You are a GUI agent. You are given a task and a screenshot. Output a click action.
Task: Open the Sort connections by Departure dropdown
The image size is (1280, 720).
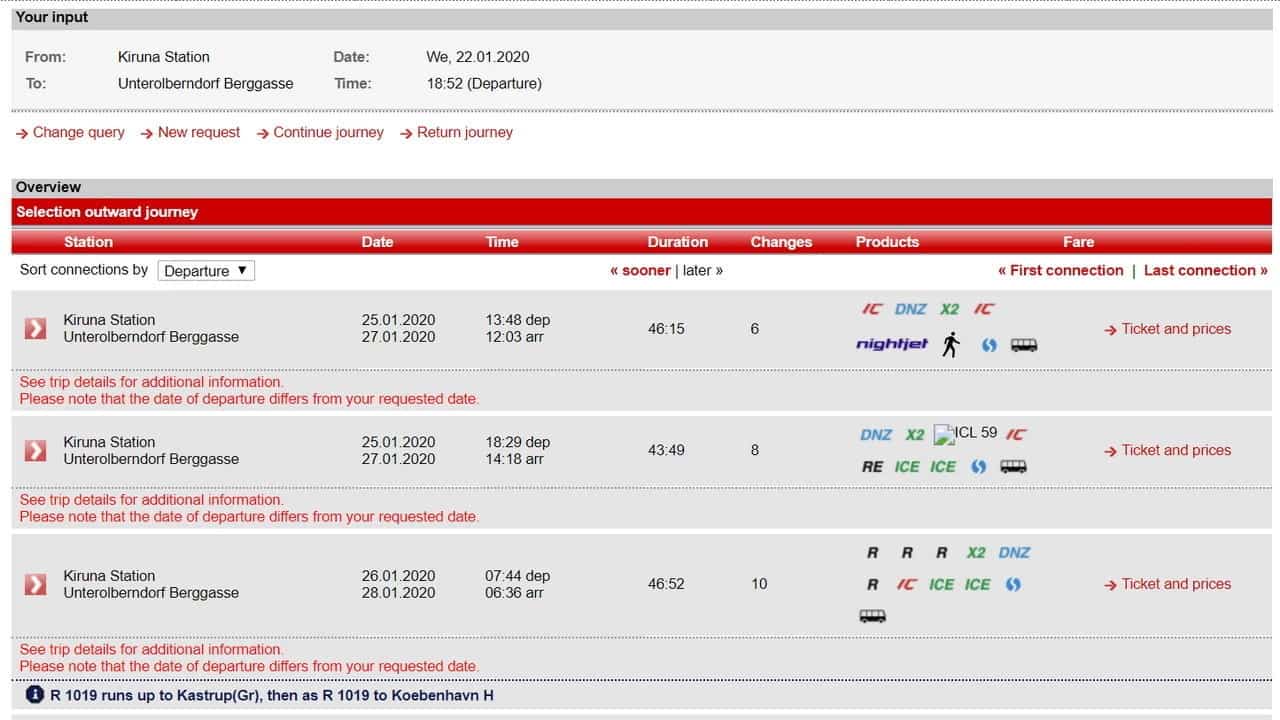[206, 271]
